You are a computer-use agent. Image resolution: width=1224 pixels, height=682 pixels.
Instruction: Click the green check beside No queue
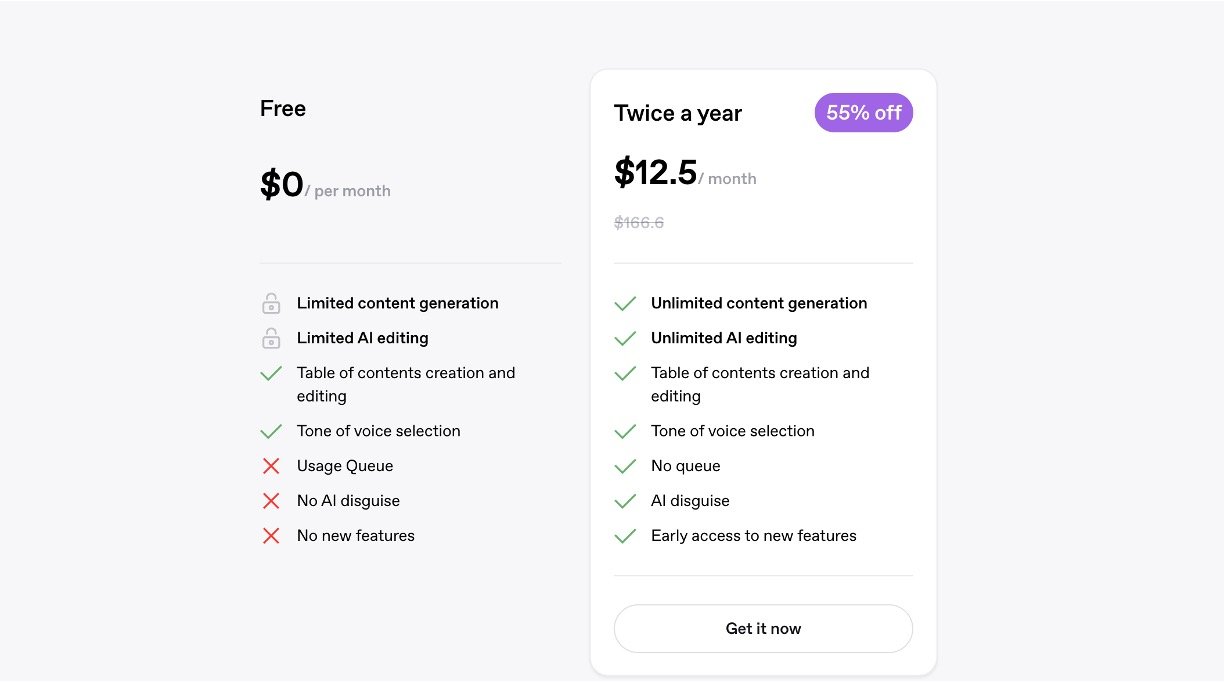coord(625,466)
